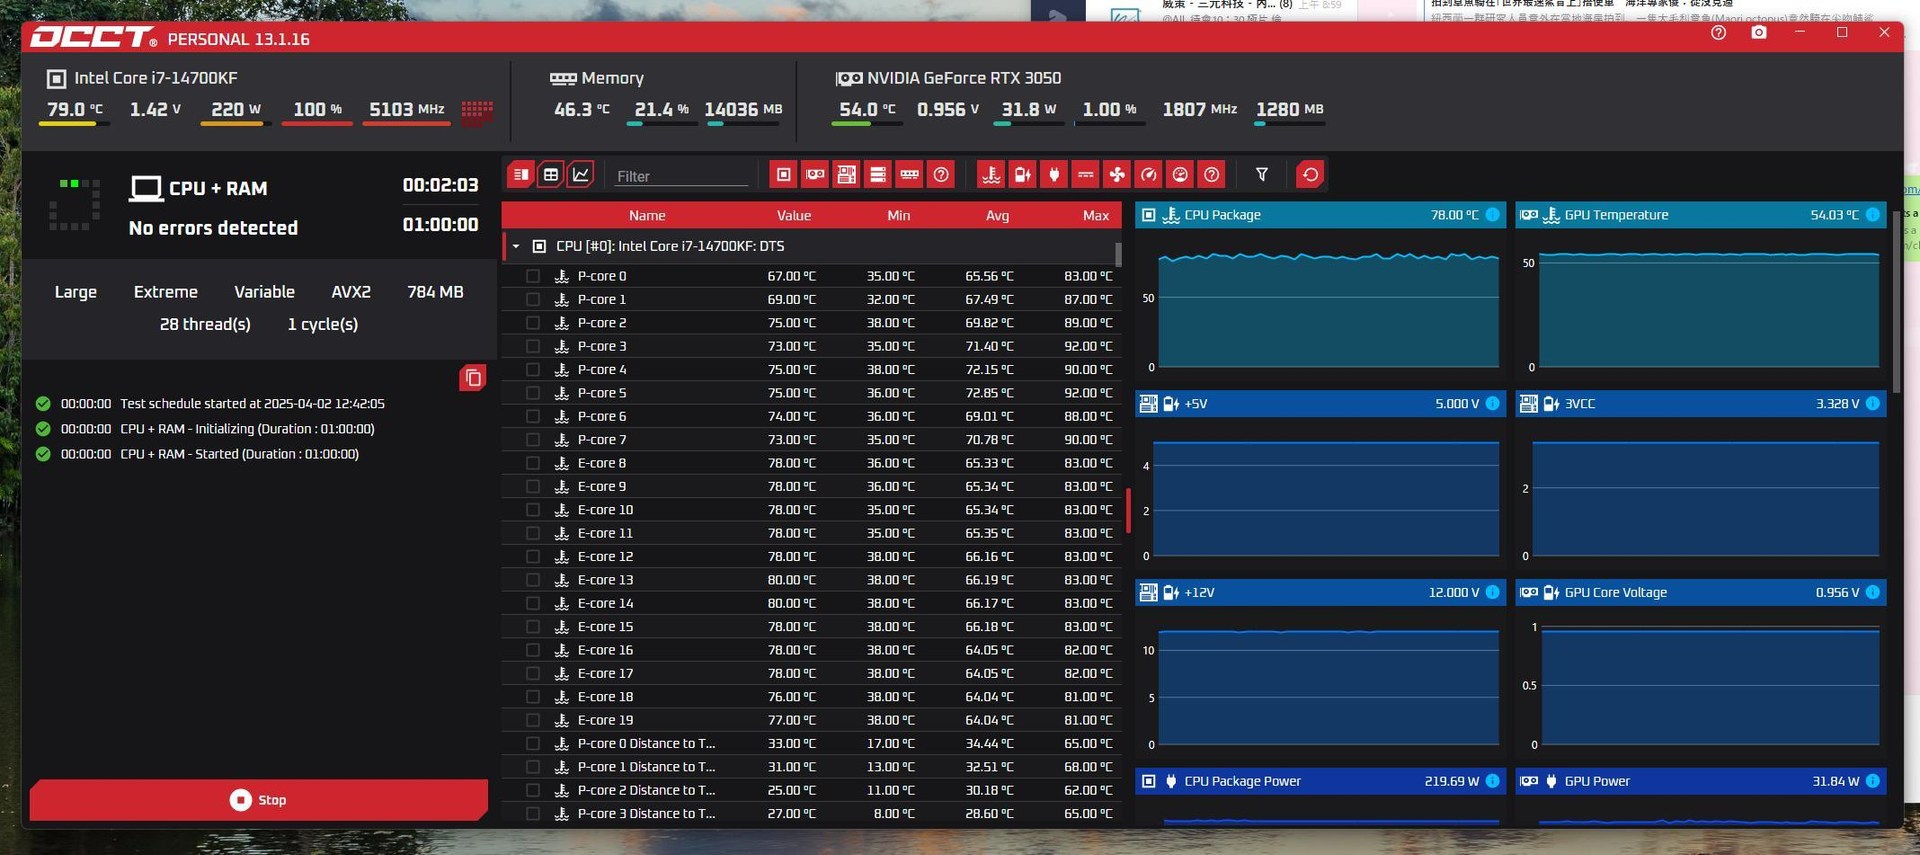Switch to table-only view icon
The height and width of the screenshot is (855, 1920).
pos(551,175)
